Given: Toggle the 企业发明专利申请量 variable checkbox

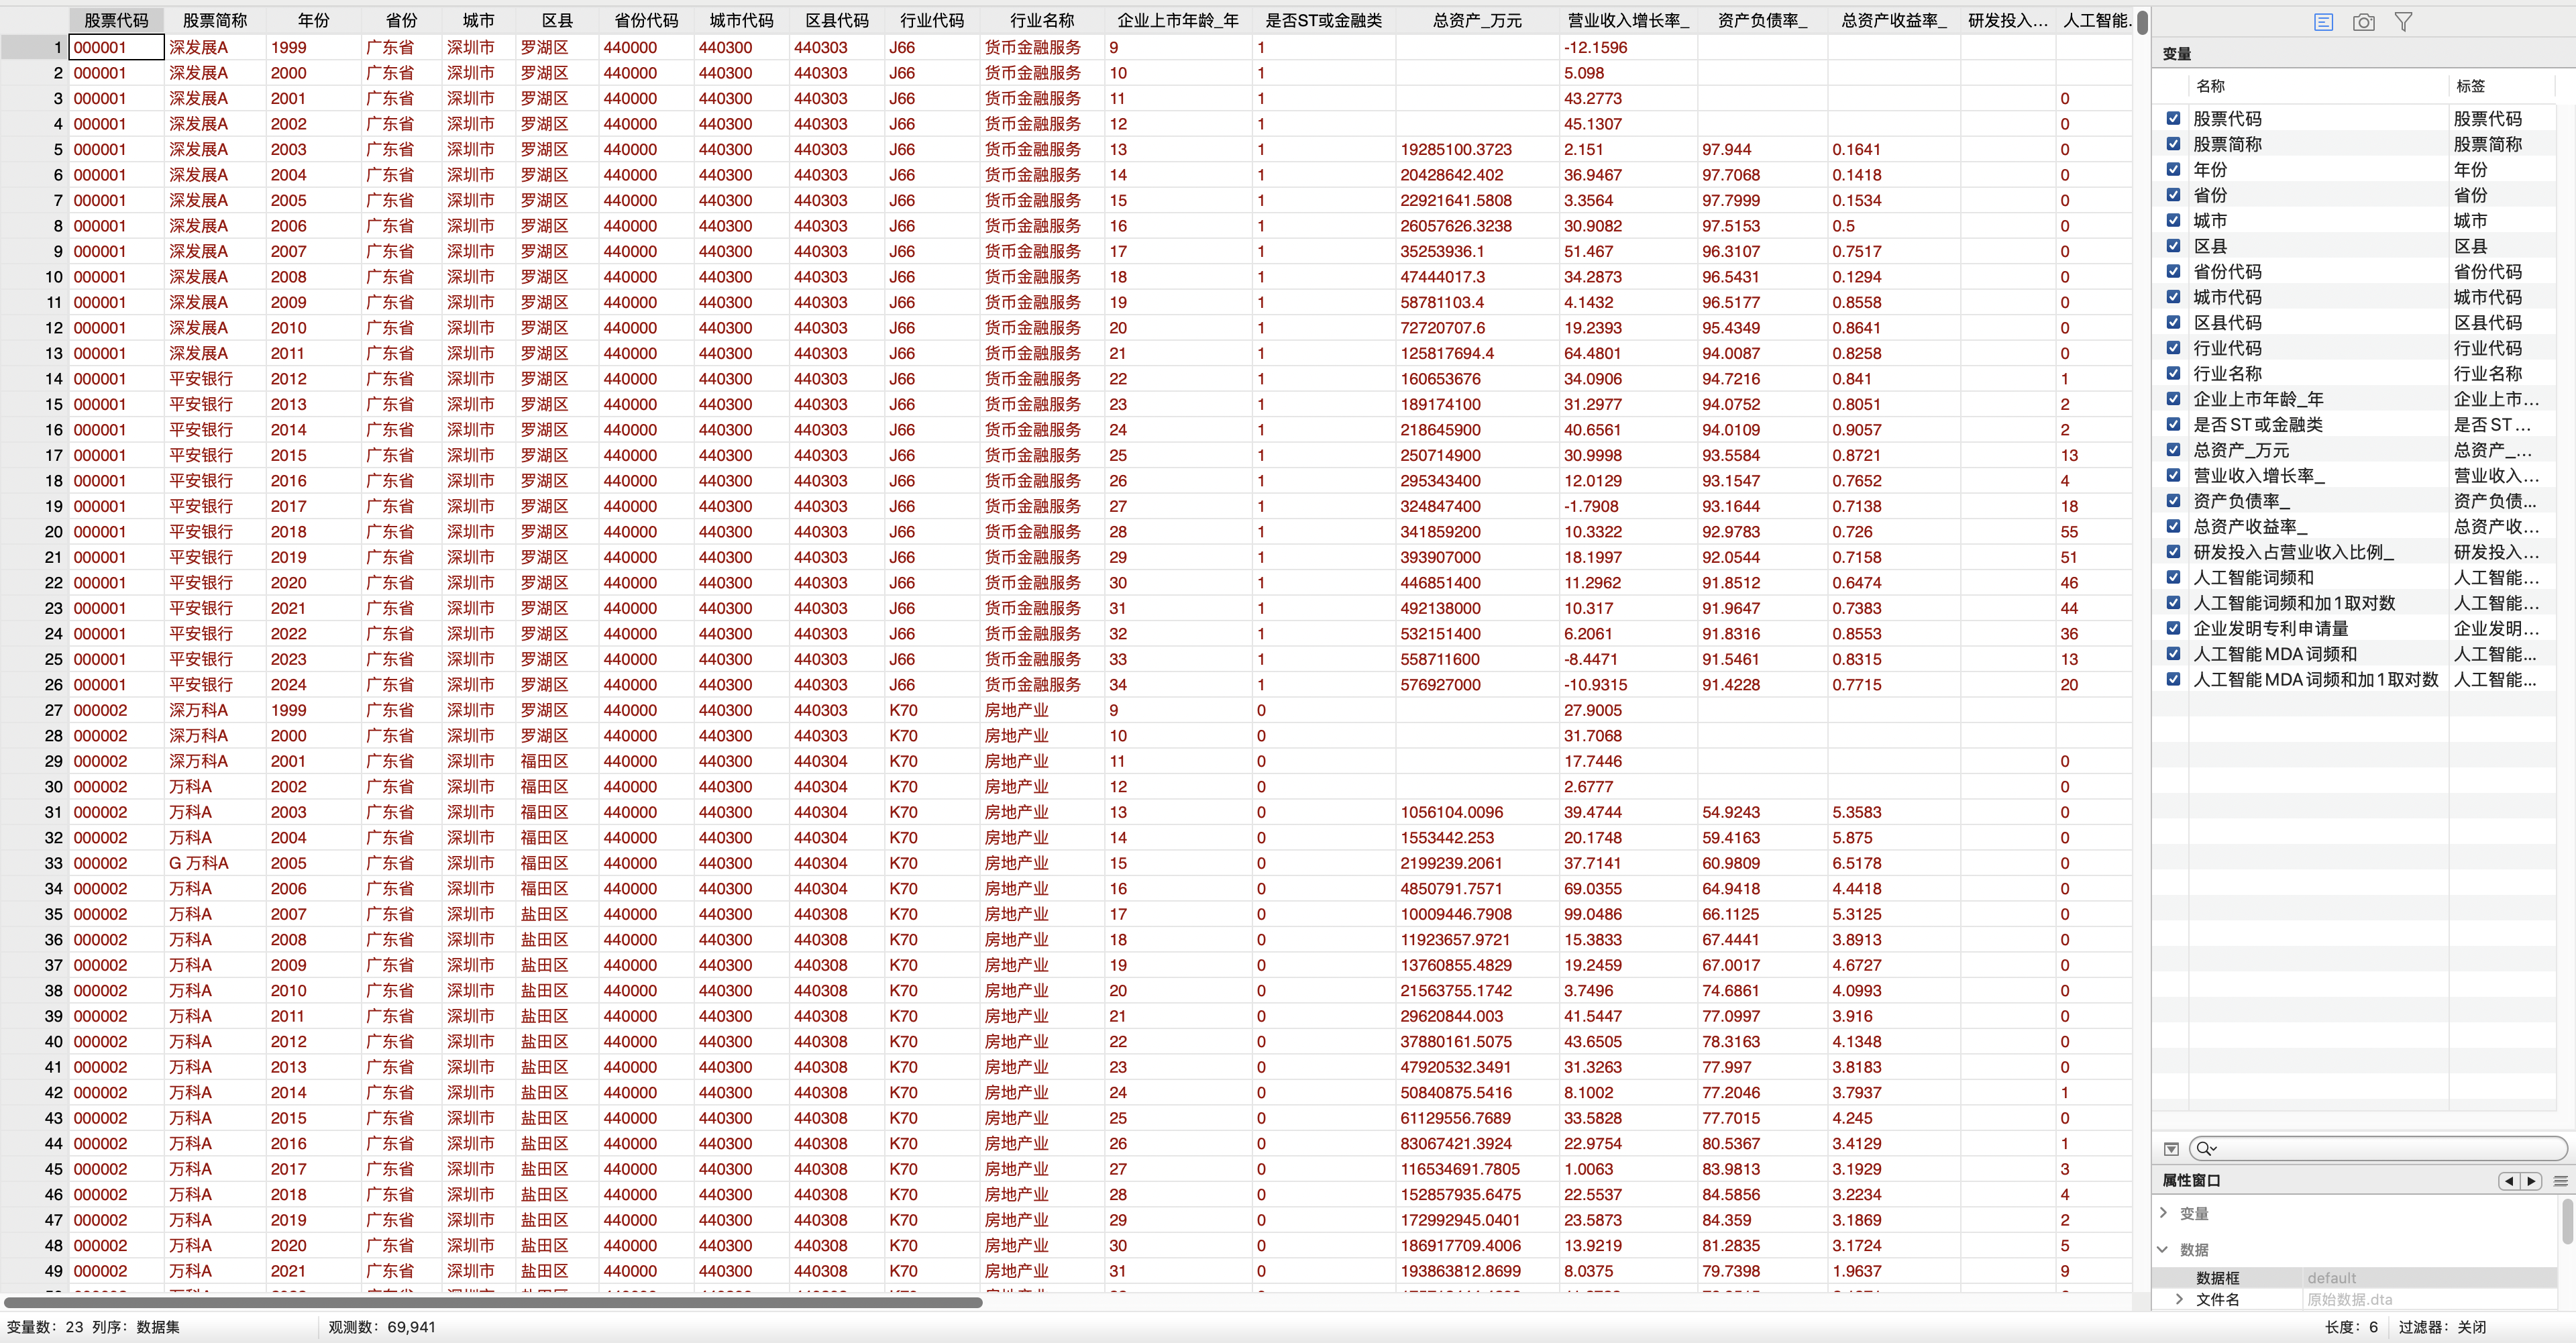Looking at the screenshot, I should (2173, 628).
